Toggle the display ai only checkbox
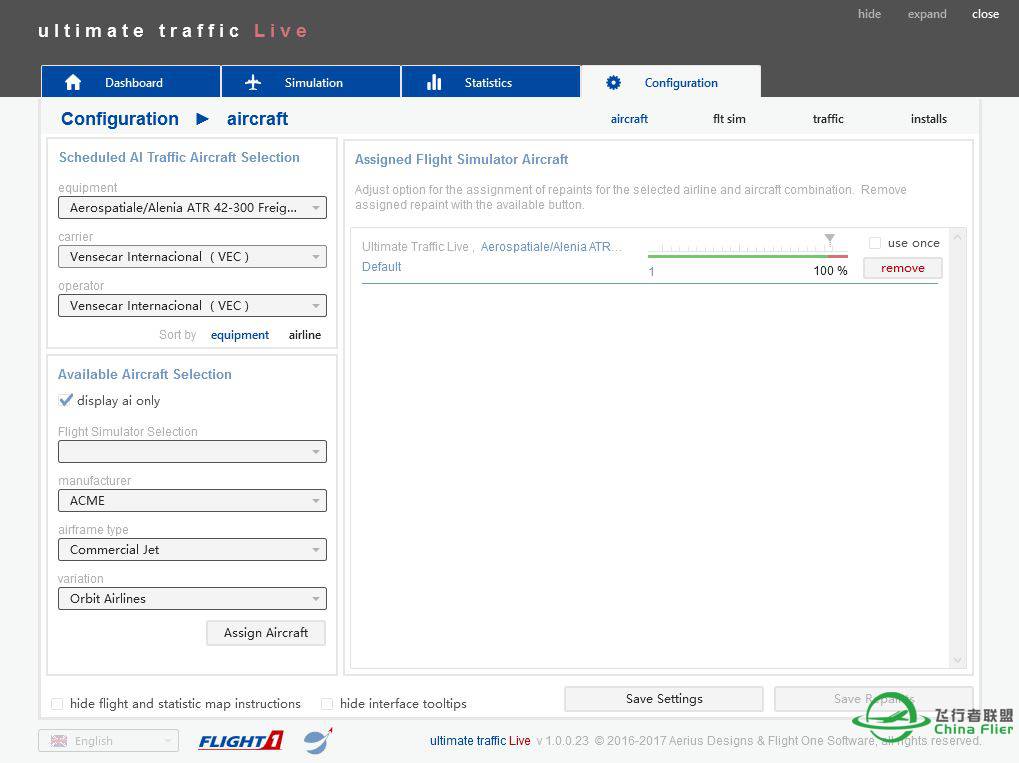 click(x=65, y=400)
